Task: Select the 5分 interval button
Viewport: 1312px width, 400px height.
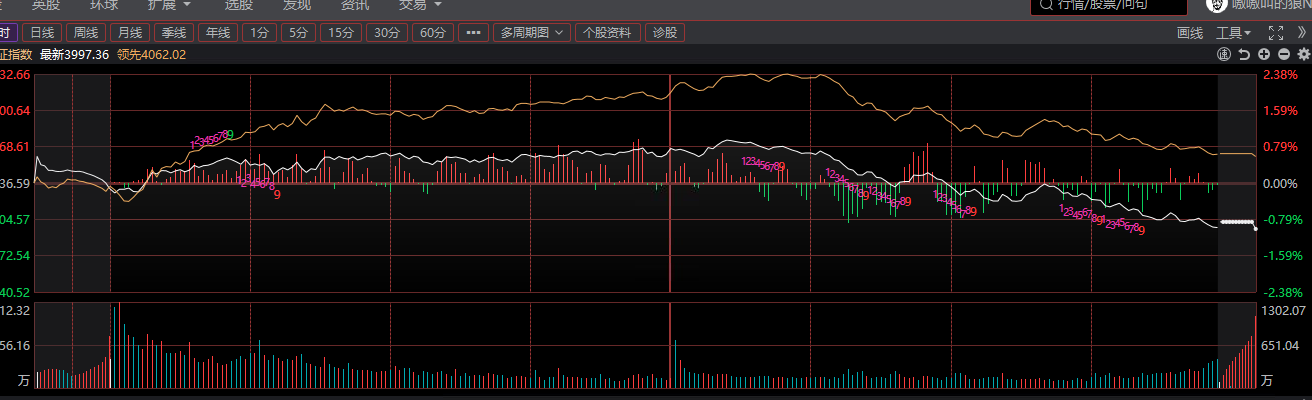Action: click(x=298, y=33)
